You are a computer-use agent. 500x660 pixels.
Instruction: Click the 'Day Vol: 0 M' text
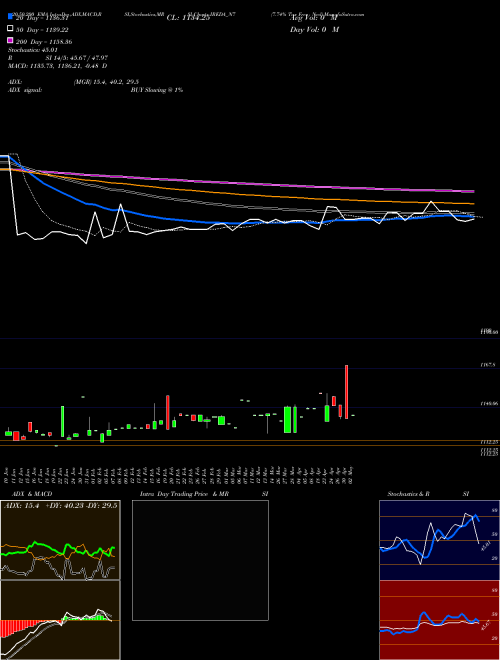click(x=314, y=30)
